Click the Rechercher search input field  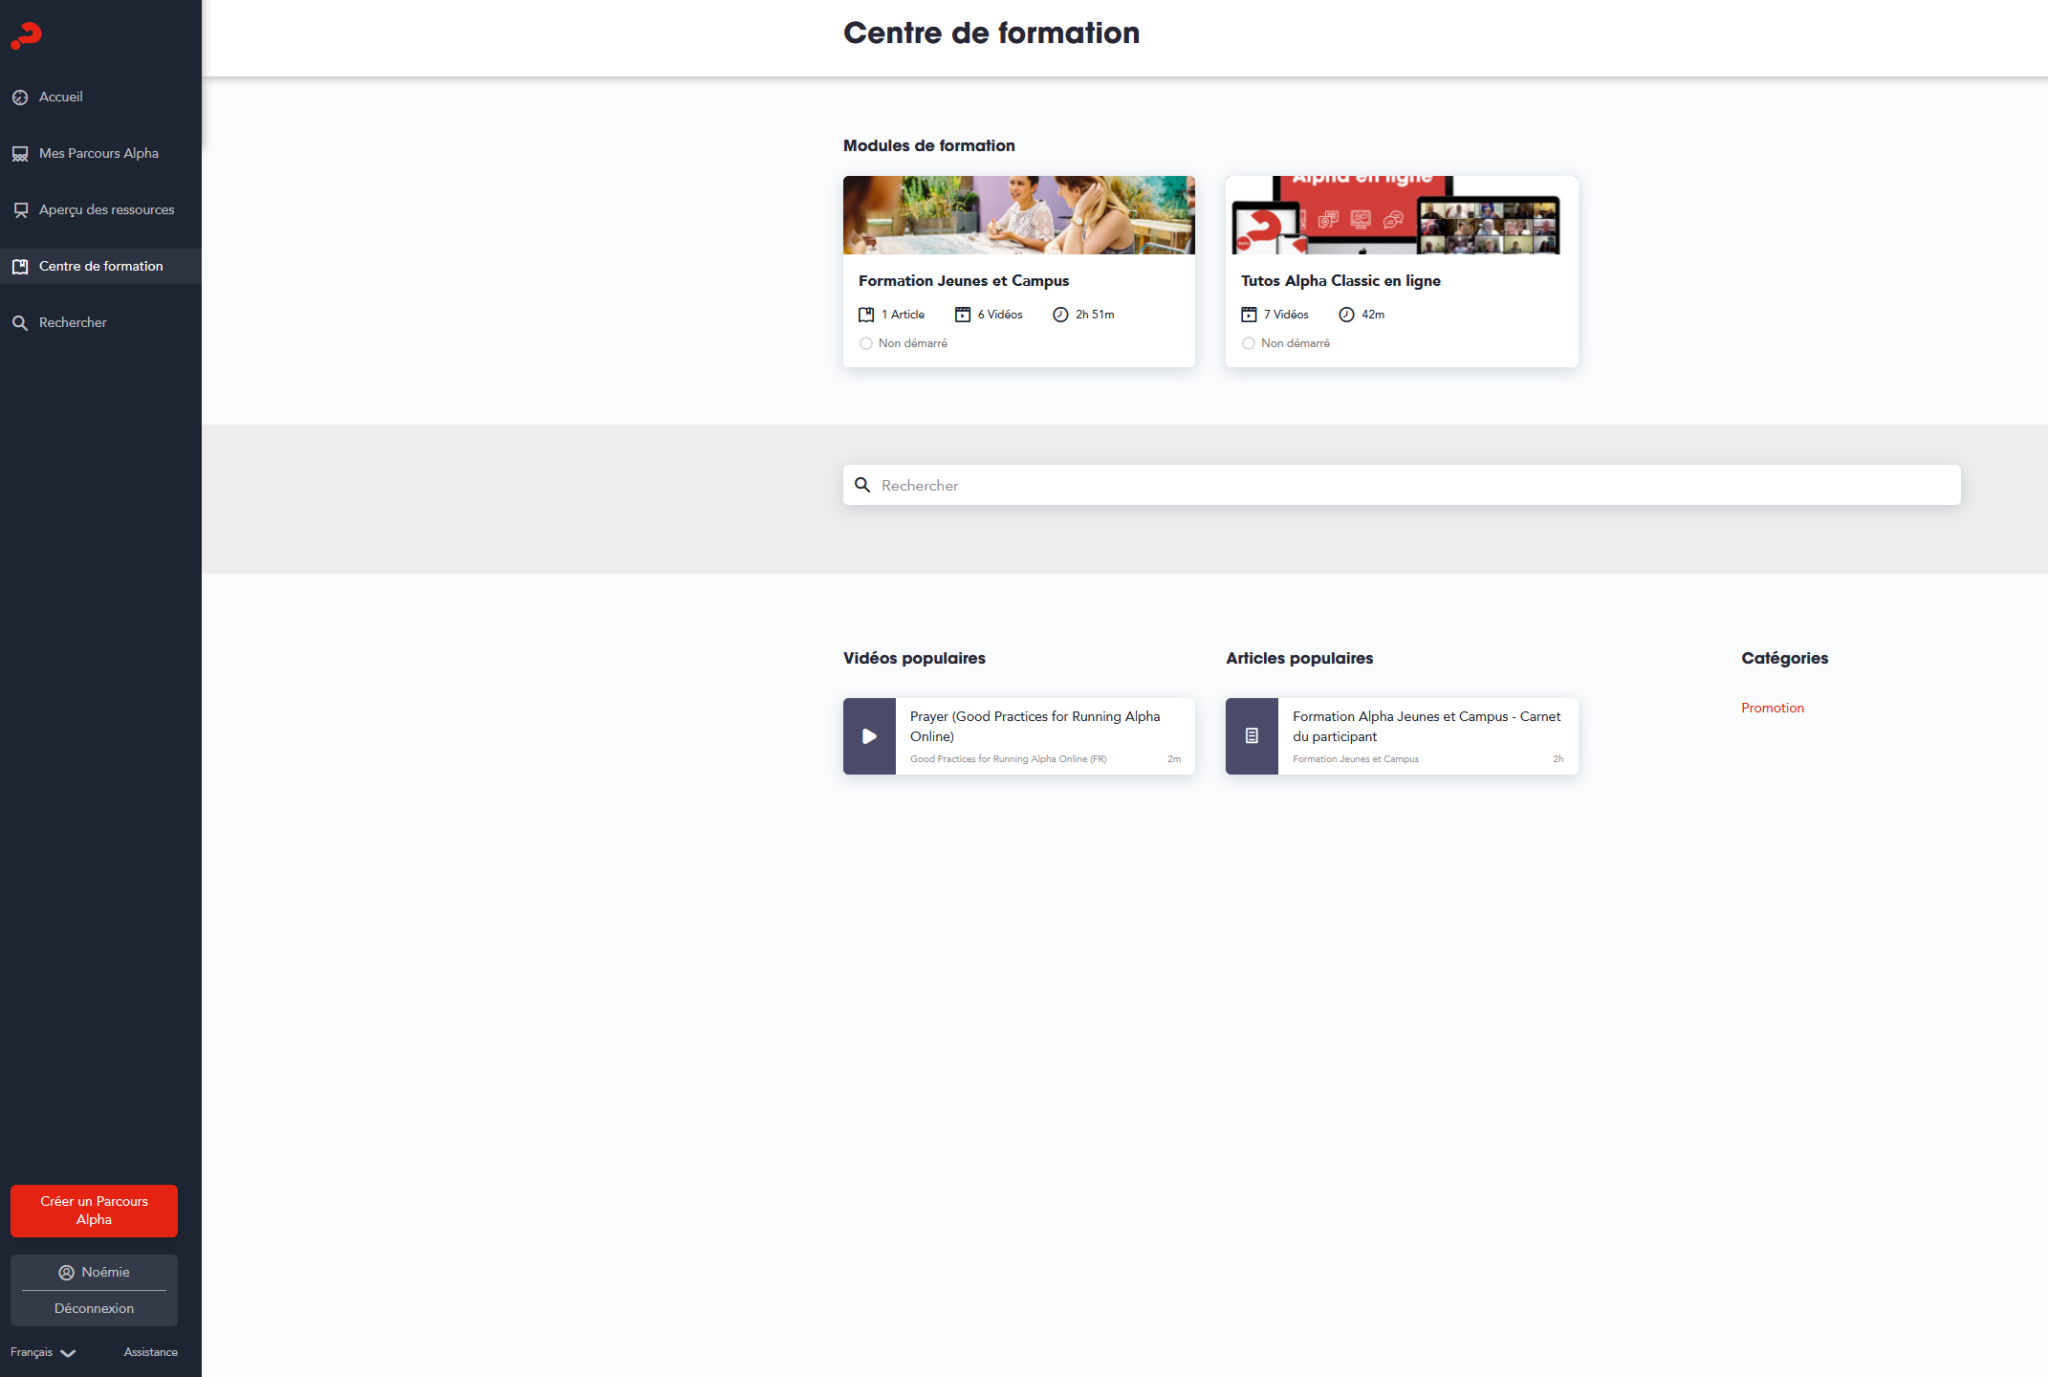[1401, 485]
